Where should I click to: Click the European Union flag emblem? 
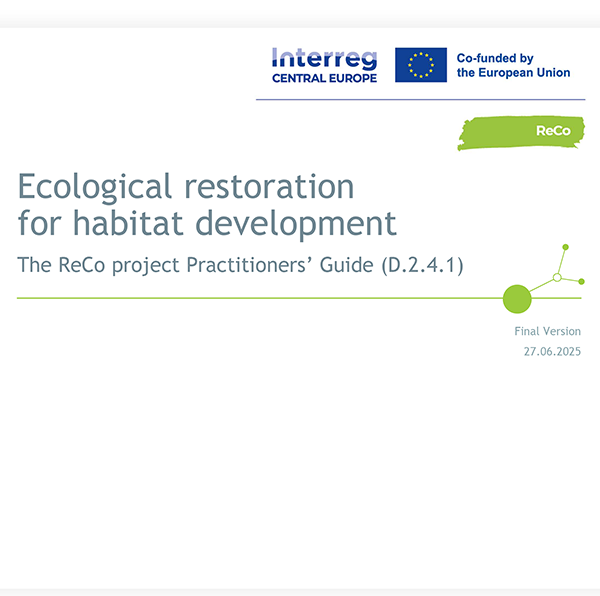420,65
